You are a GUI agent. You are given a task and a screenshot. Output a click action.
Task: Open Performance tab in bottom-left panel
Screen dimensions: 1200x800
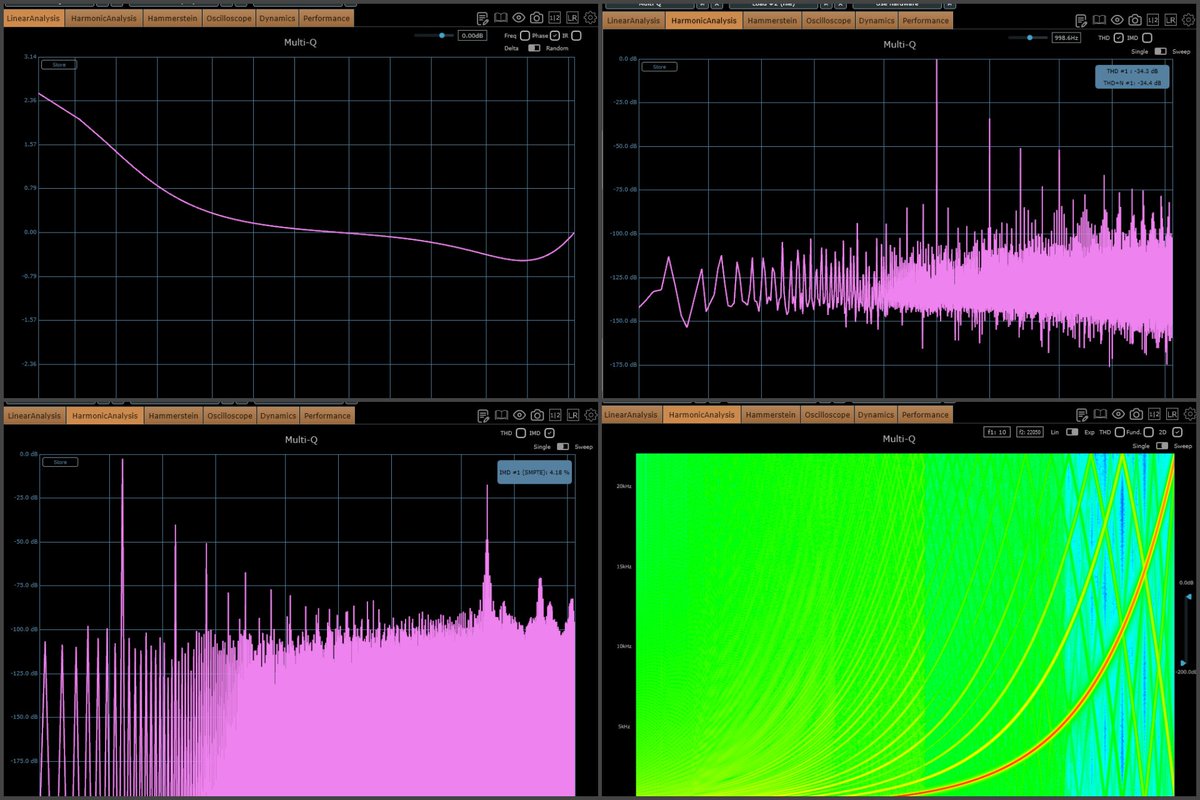point(327,415)
